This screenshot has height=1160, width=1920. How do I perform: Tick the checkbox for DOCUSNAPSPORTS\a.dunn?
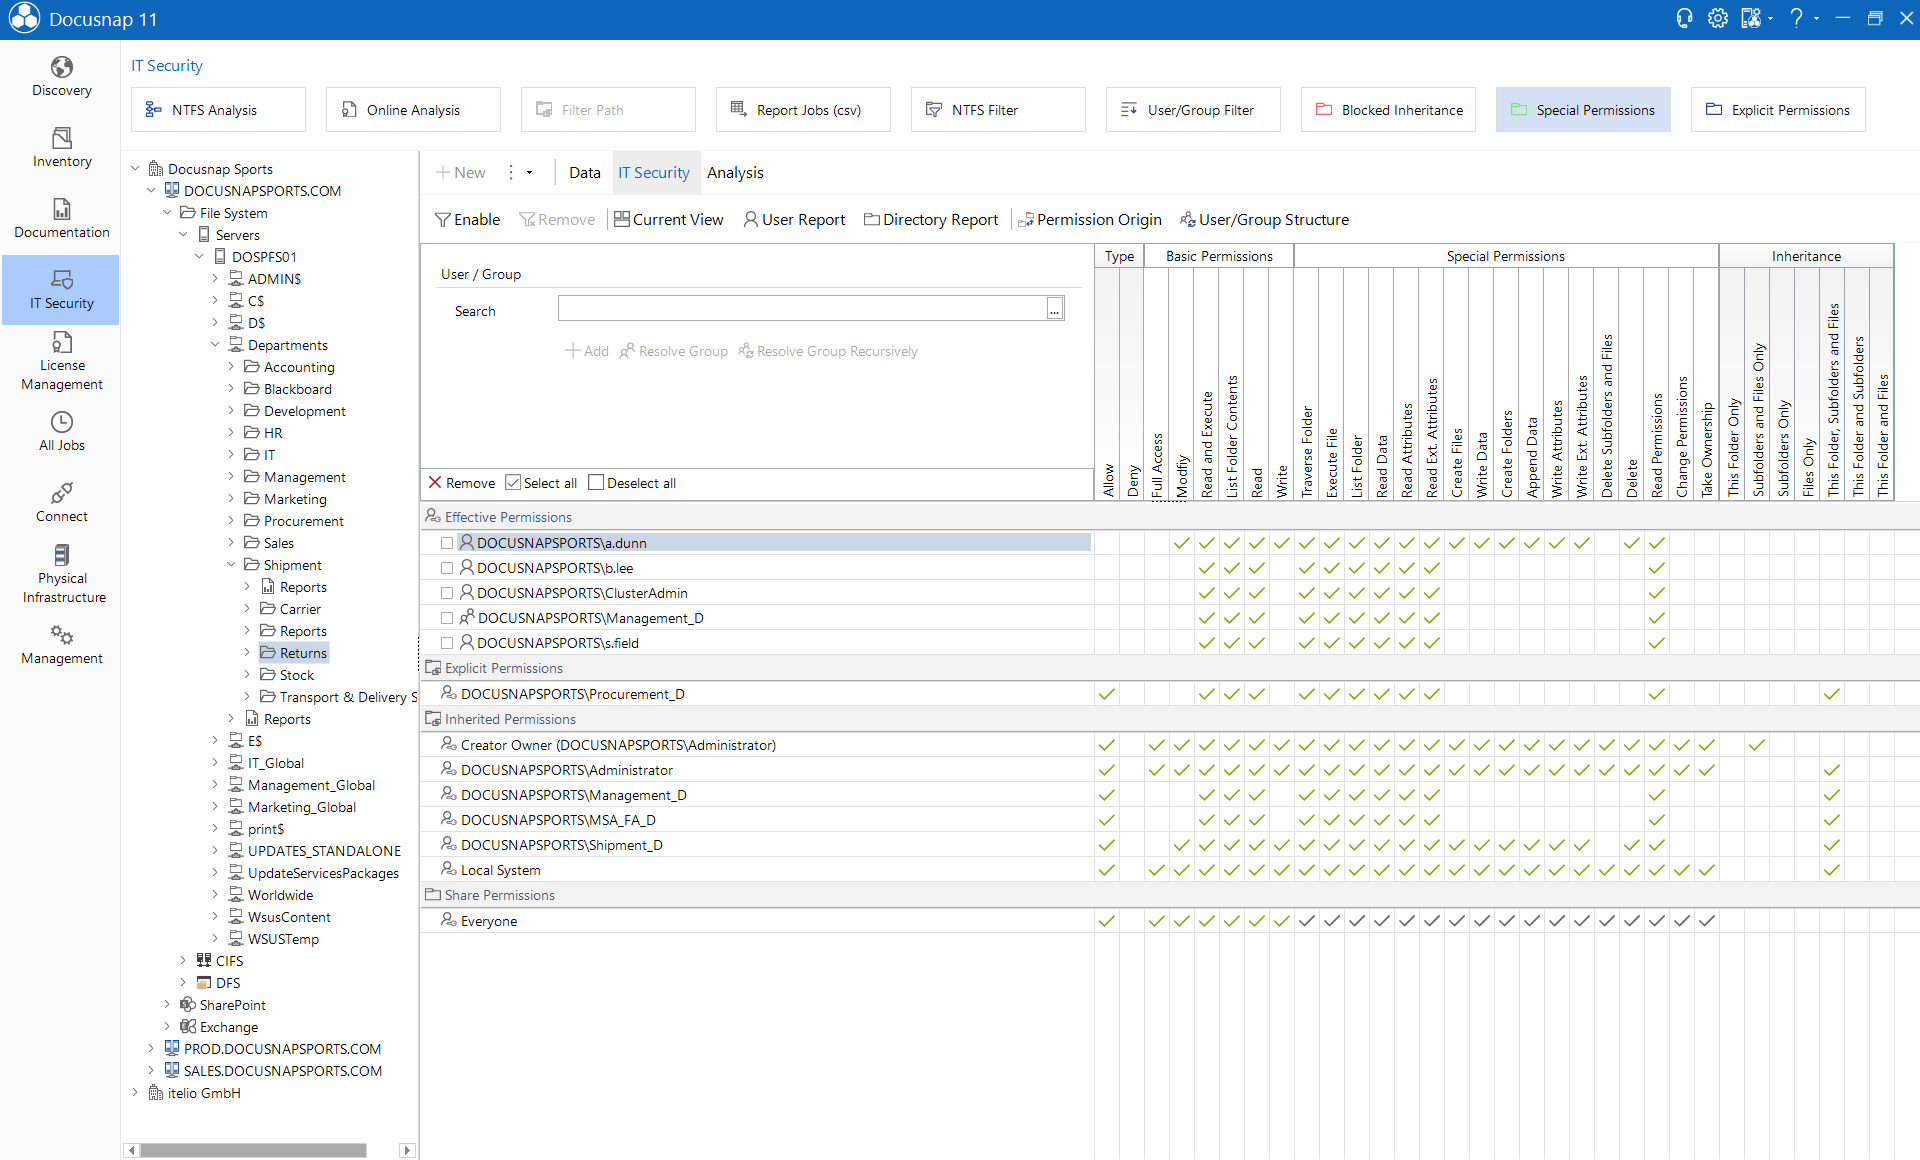(x=447, y=544)
